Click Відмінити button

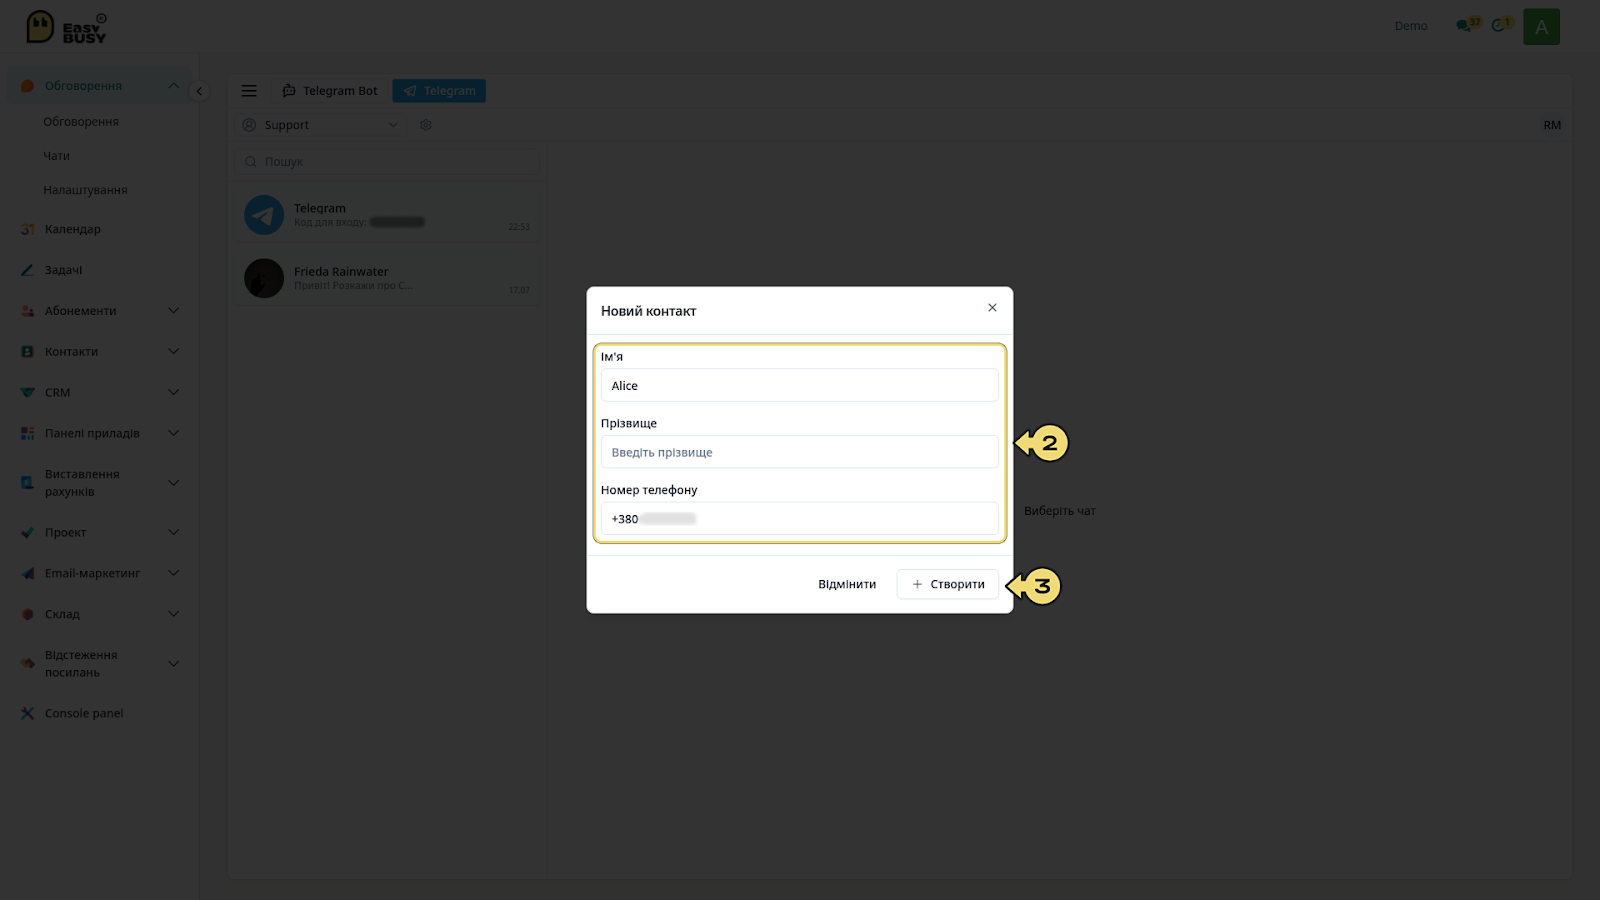[x=847, y=584]
